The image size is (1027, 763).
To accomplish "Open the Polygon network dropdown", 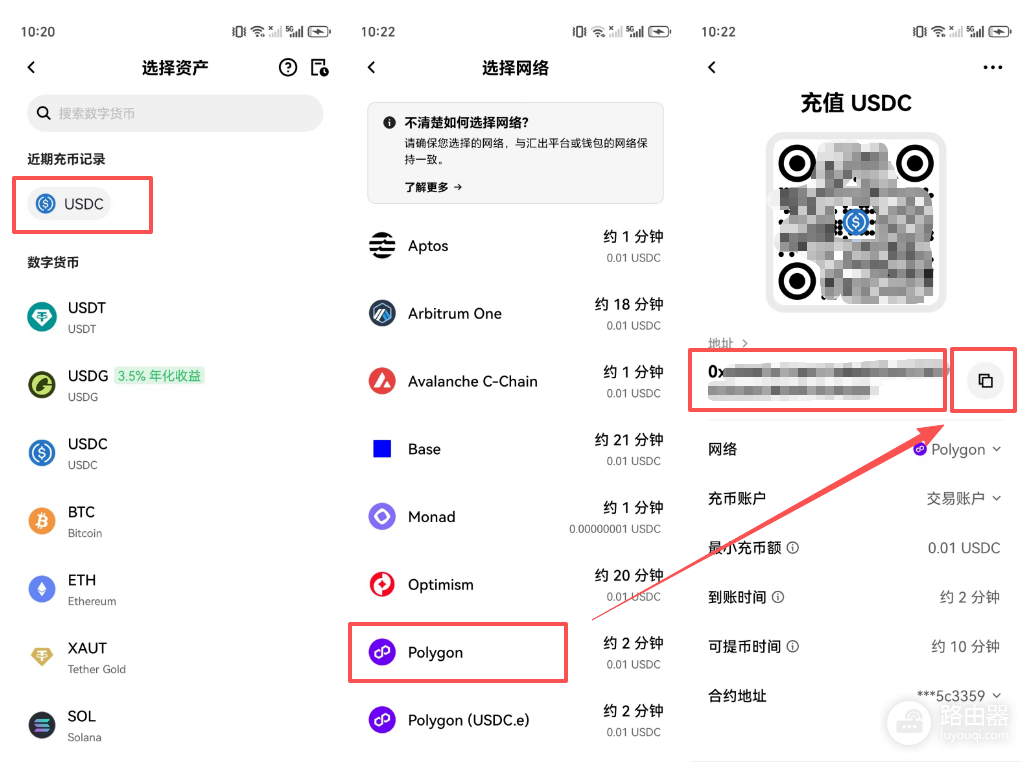I will [958, 449].
